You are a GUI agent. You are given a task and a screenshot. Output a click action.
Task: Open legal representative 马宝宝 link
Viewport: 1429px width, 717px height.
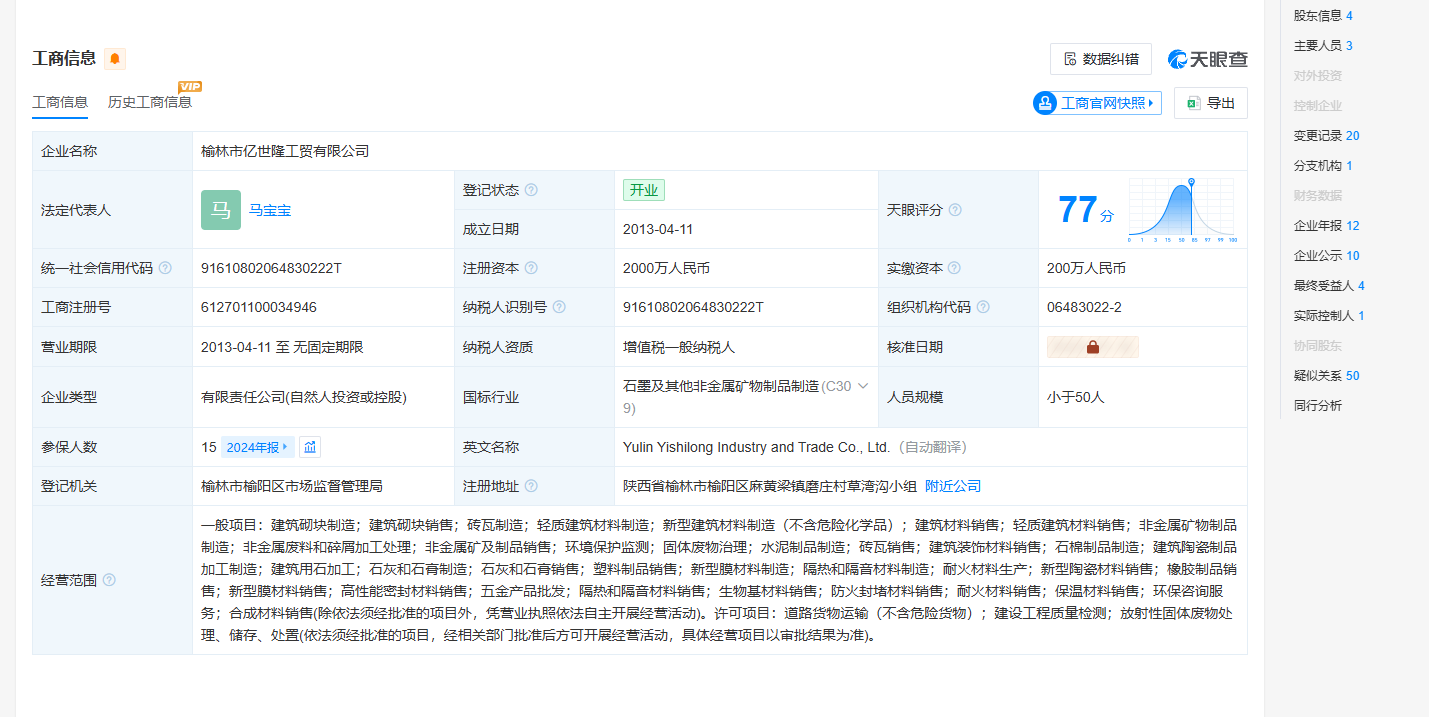coord(270,210)
